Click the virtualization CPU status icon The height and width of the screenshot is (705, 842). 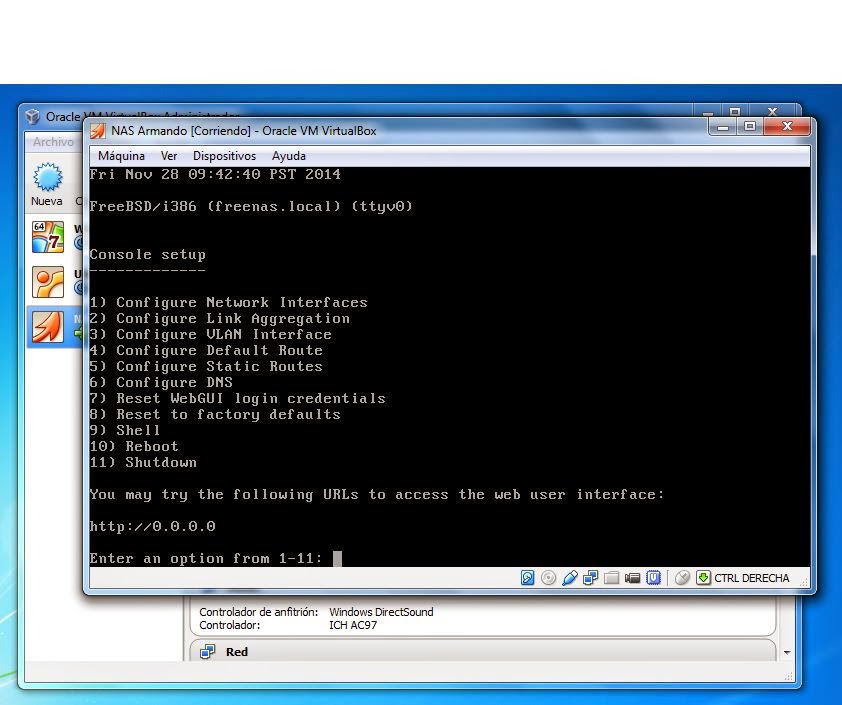pyautogui.click(x=653, y=578)
